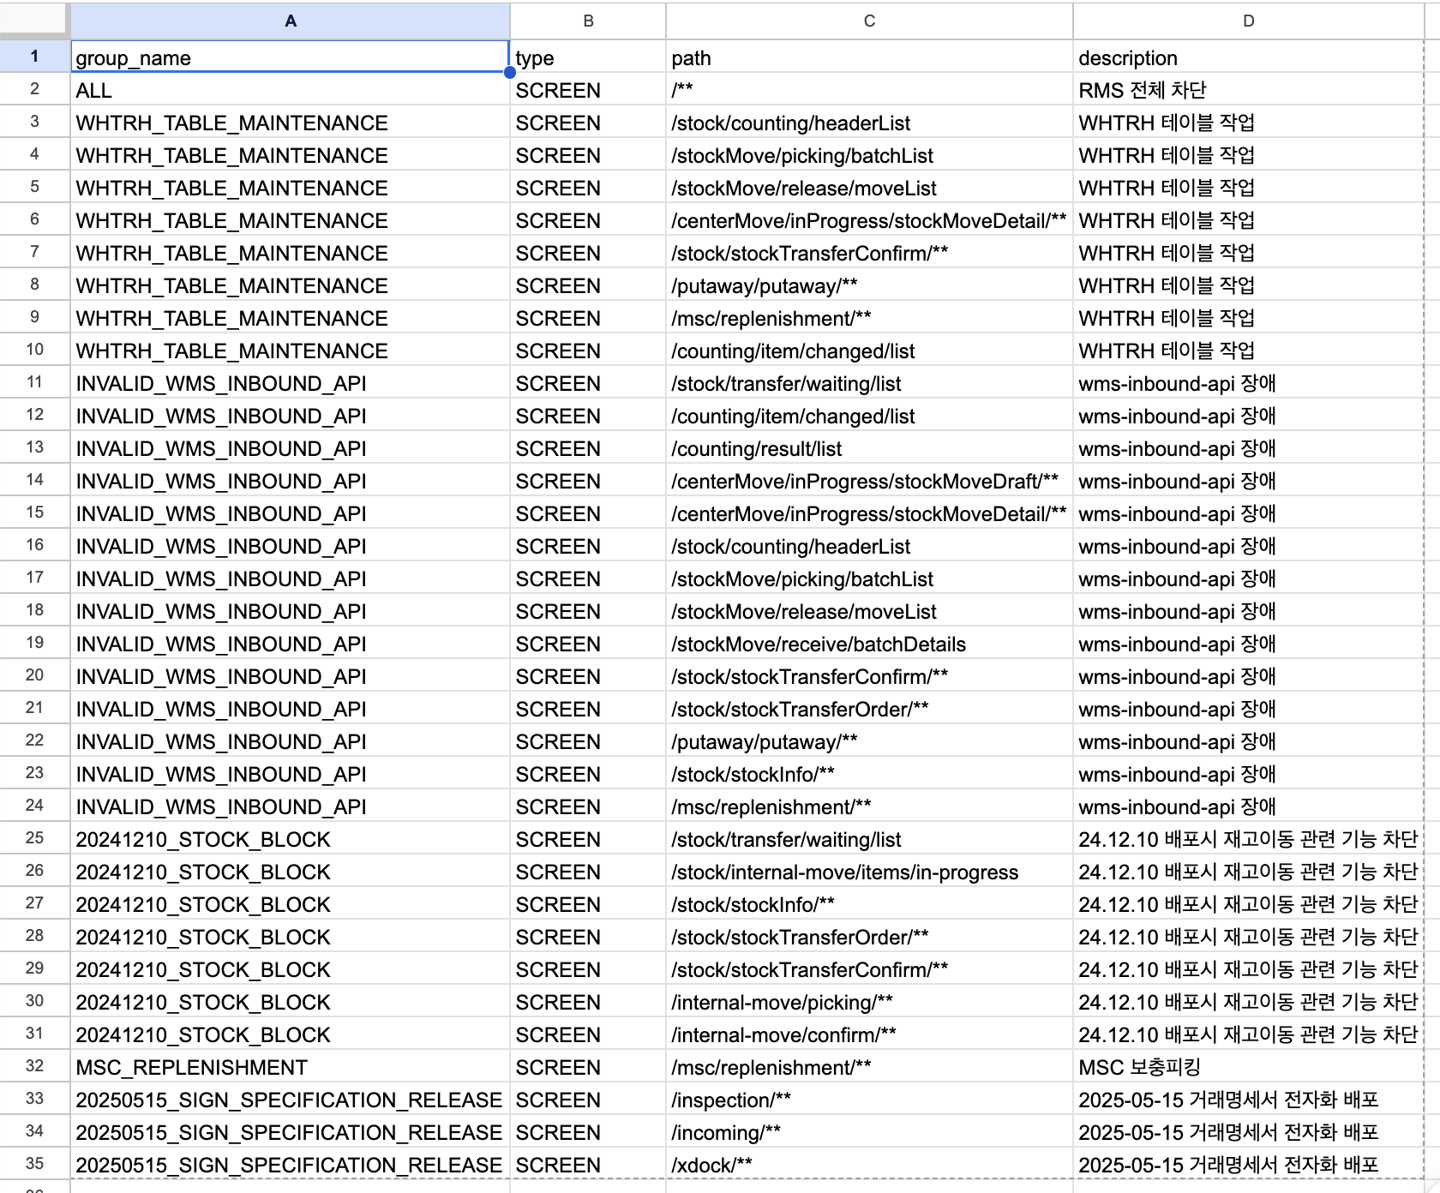This screenshot has height=1193, width=1440.
Task: Select the 'RMS 전체 차단' cell
Action: pyautogui.click(x=1248, y=91)
